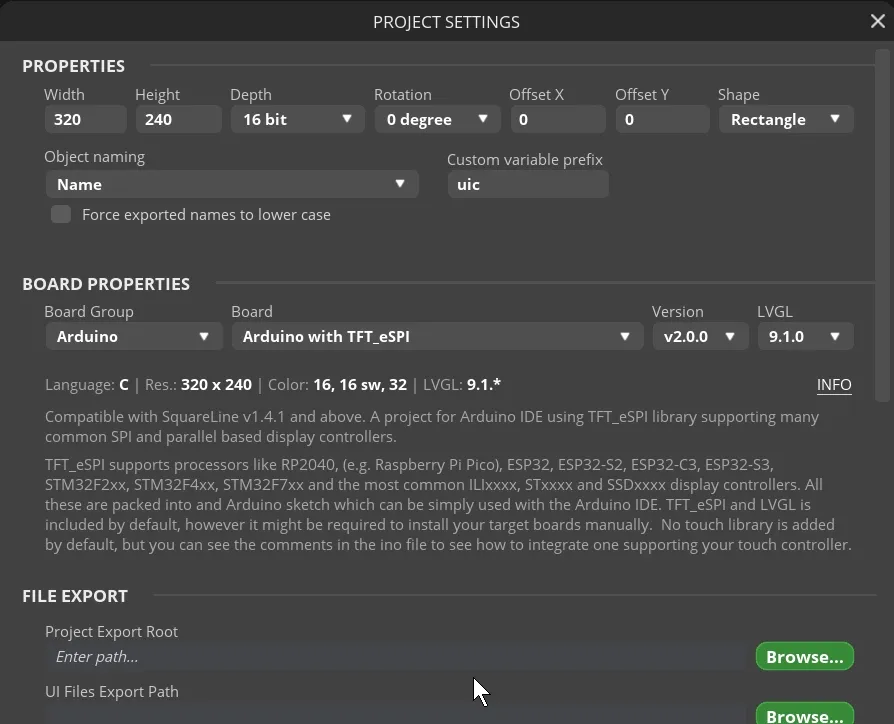894x724 pixels.
Task: Browse for the UI Files Export Path
Action: tap(804, 714)
